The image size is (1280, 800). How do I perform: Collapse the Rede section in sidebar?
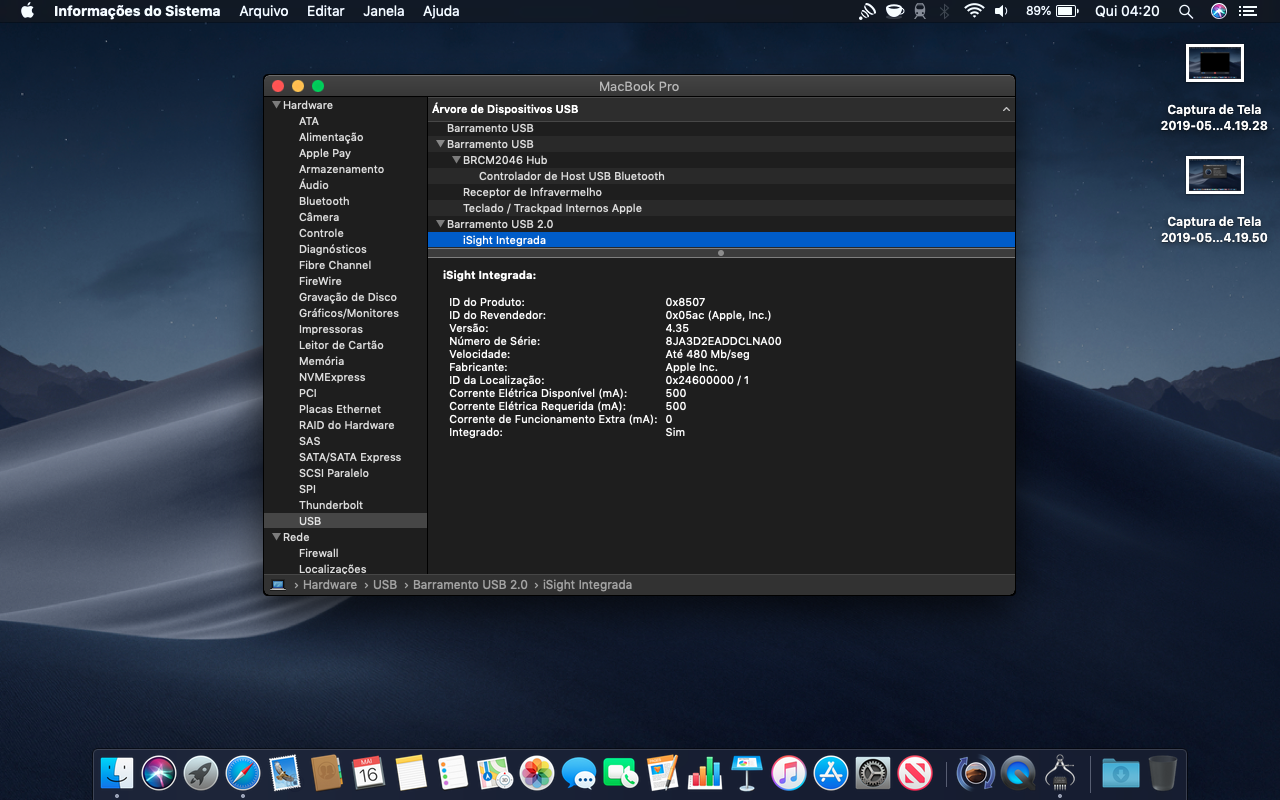277,537
